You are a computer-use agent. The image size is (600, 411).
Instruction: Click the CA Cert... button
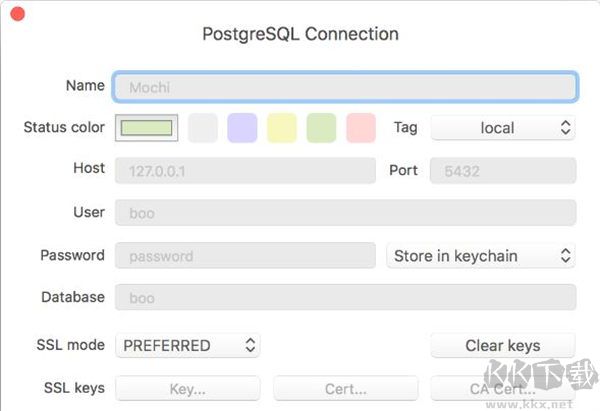pyautogui.click(x=503, y=389)
